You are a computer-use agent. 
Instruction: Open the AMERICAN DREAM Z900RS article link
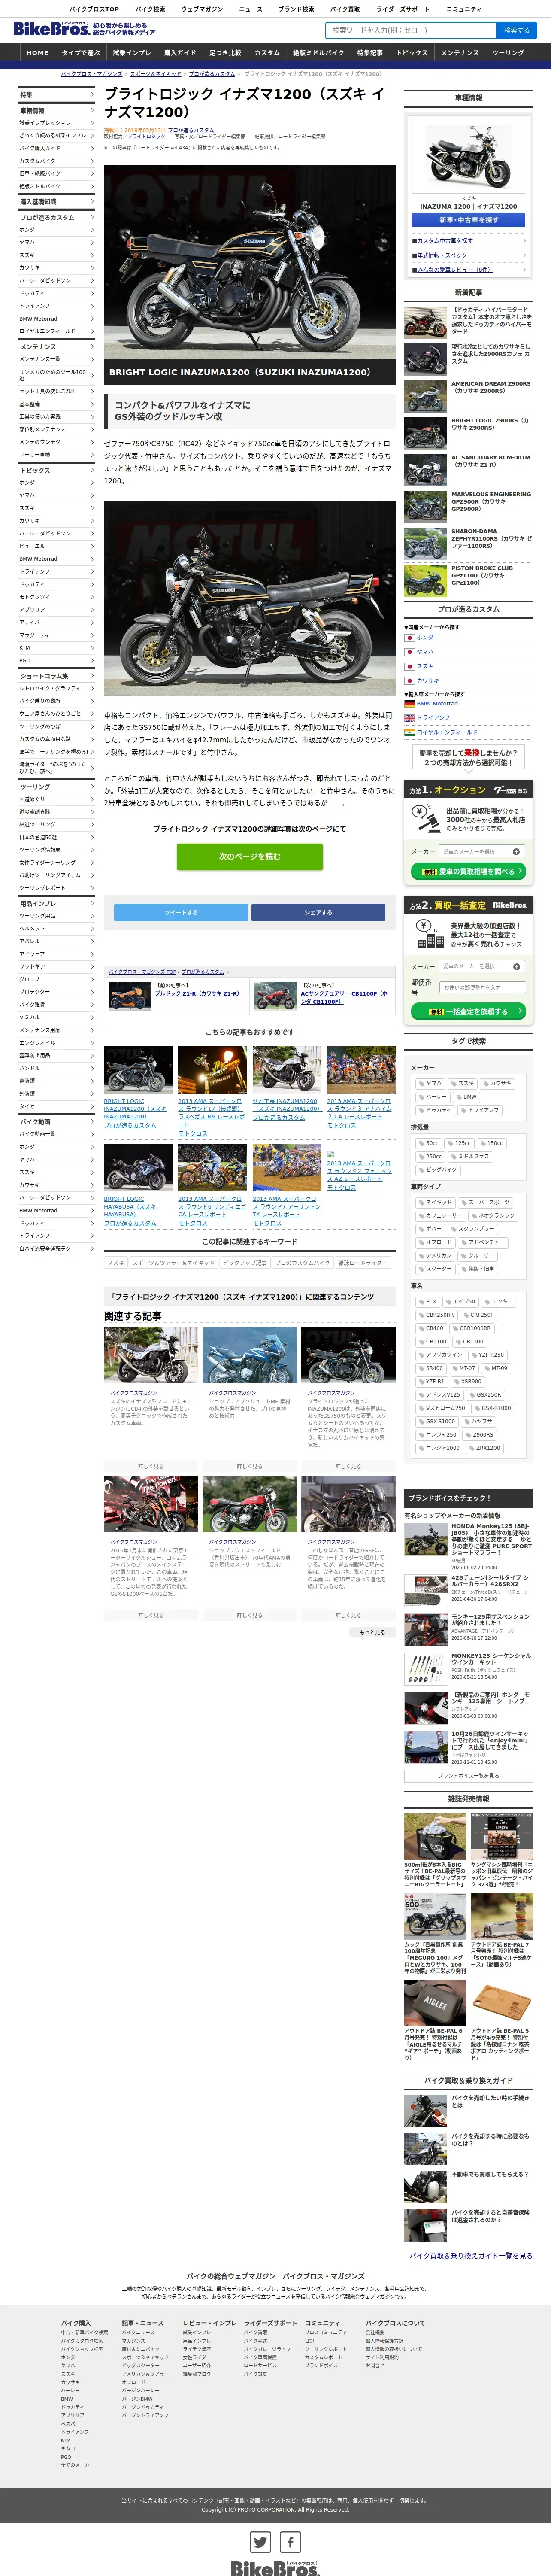click(x=490, y=387)
